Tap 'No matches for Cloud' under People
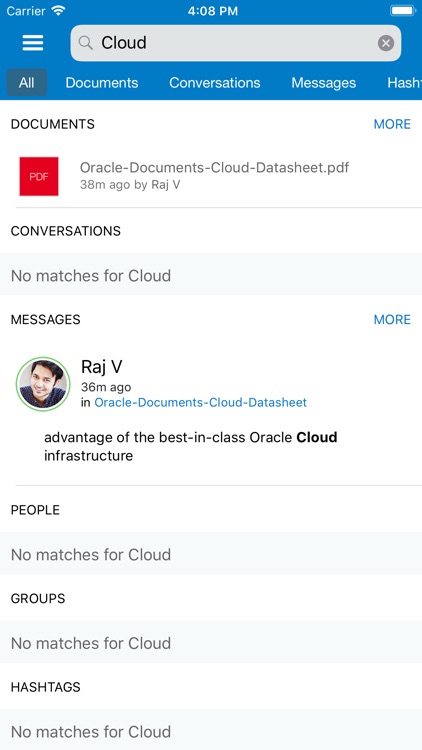 (x=91, y=554)
